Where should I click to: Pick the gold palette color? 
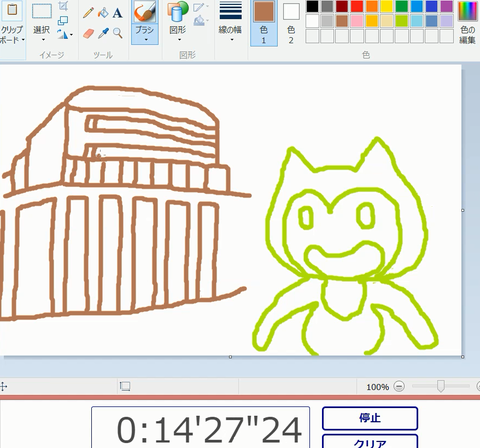pyautogui.click(x=372, y=21)
